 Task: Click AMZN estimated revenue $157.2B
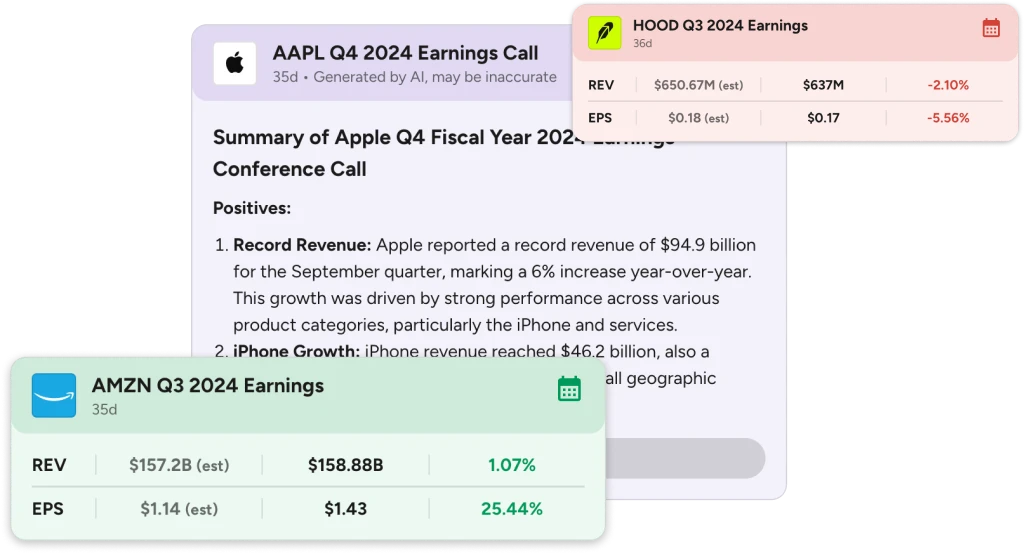coord(179,465)
